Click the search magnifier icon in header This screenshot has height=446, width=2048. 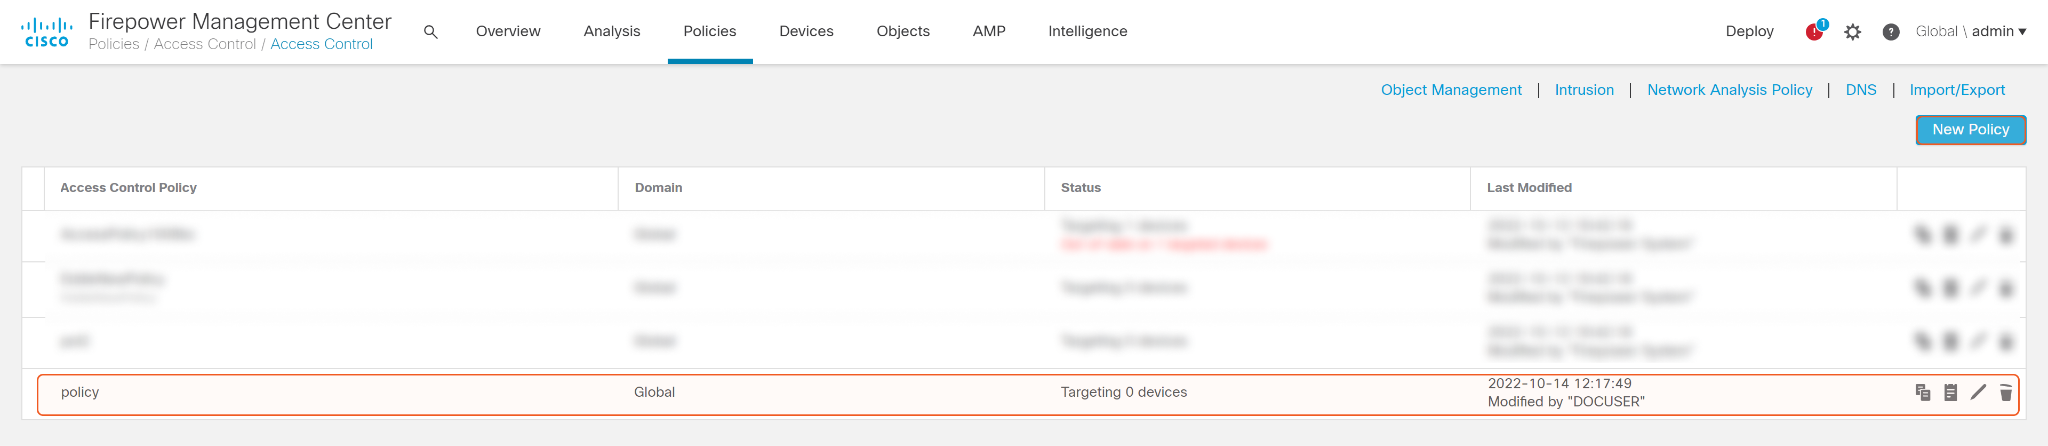pyautogui.click(x=431, y=32)
